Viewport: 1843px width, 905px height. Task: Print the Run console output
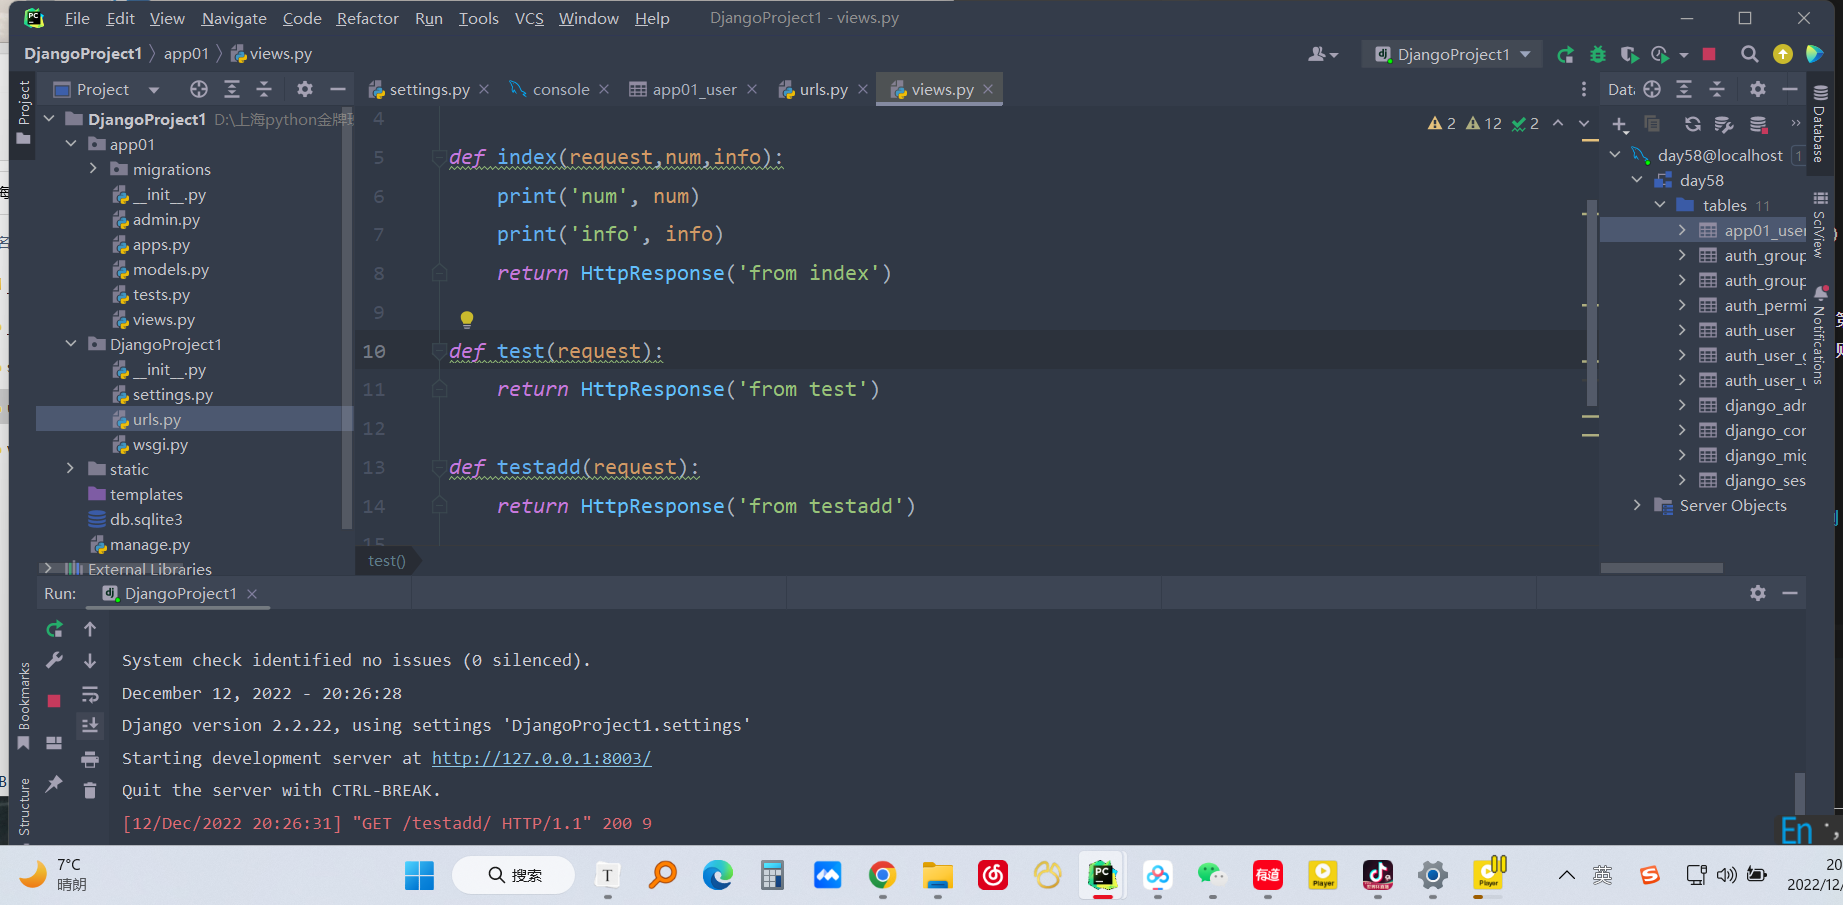point(90,759)
